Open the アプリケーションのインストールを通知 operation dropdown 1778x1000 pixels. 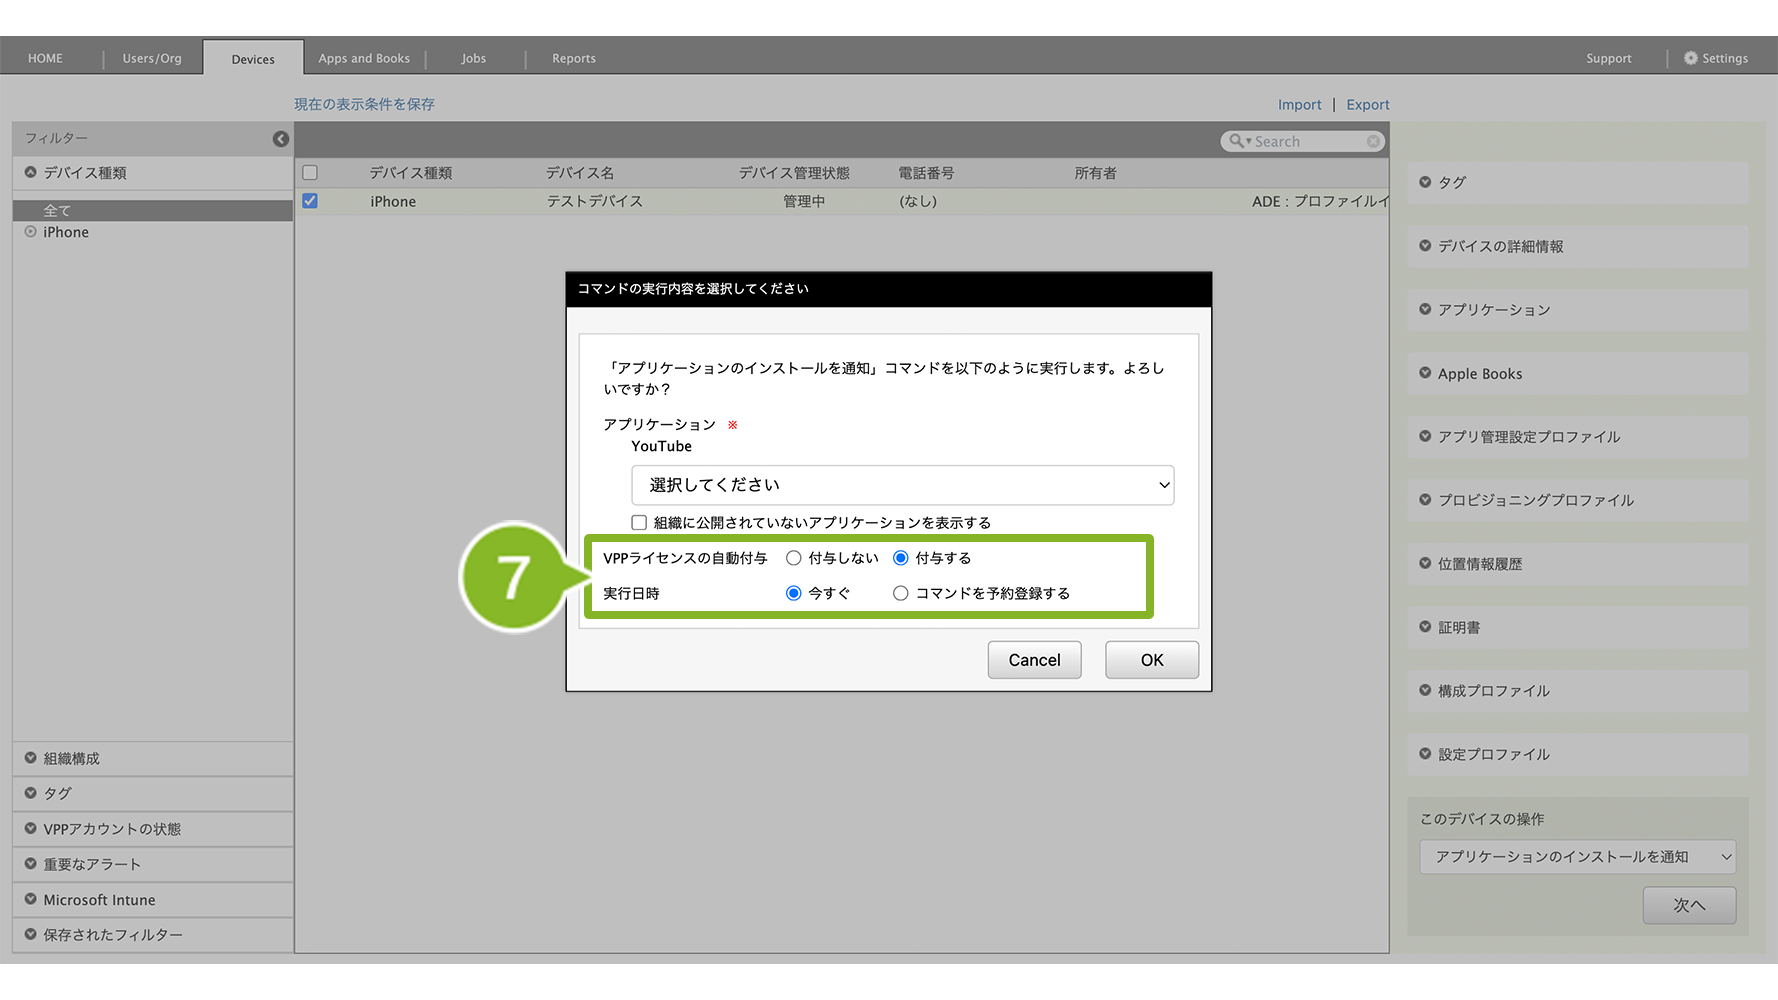point(1577,857)
